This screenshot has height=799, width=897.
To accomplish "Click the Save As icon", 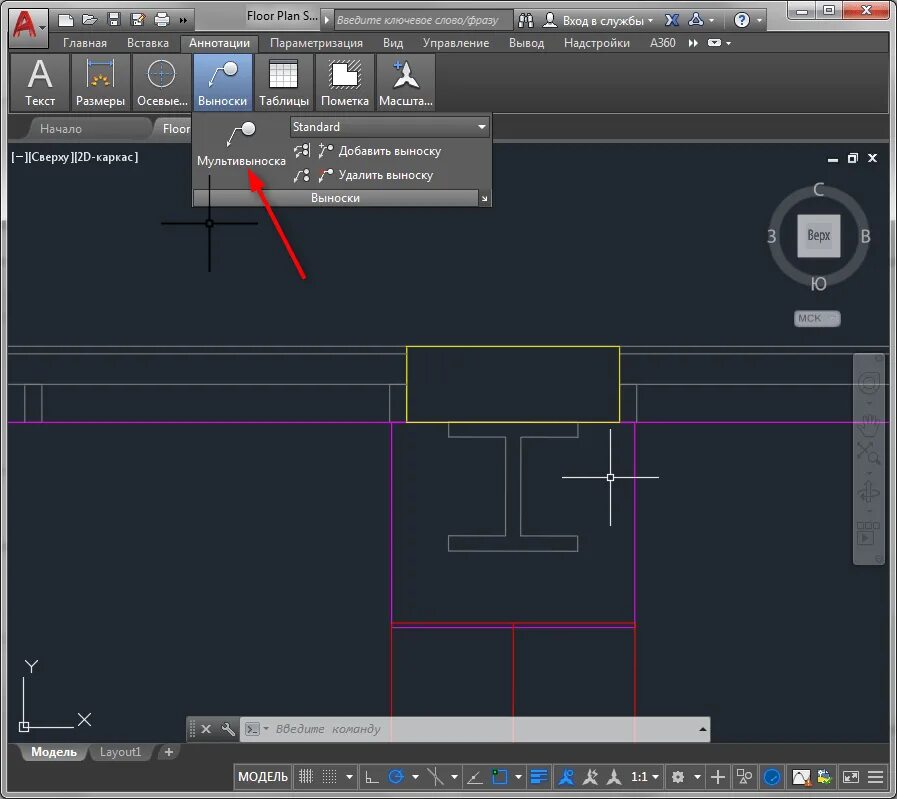I will pyautogui.click(x=138, y=20).
